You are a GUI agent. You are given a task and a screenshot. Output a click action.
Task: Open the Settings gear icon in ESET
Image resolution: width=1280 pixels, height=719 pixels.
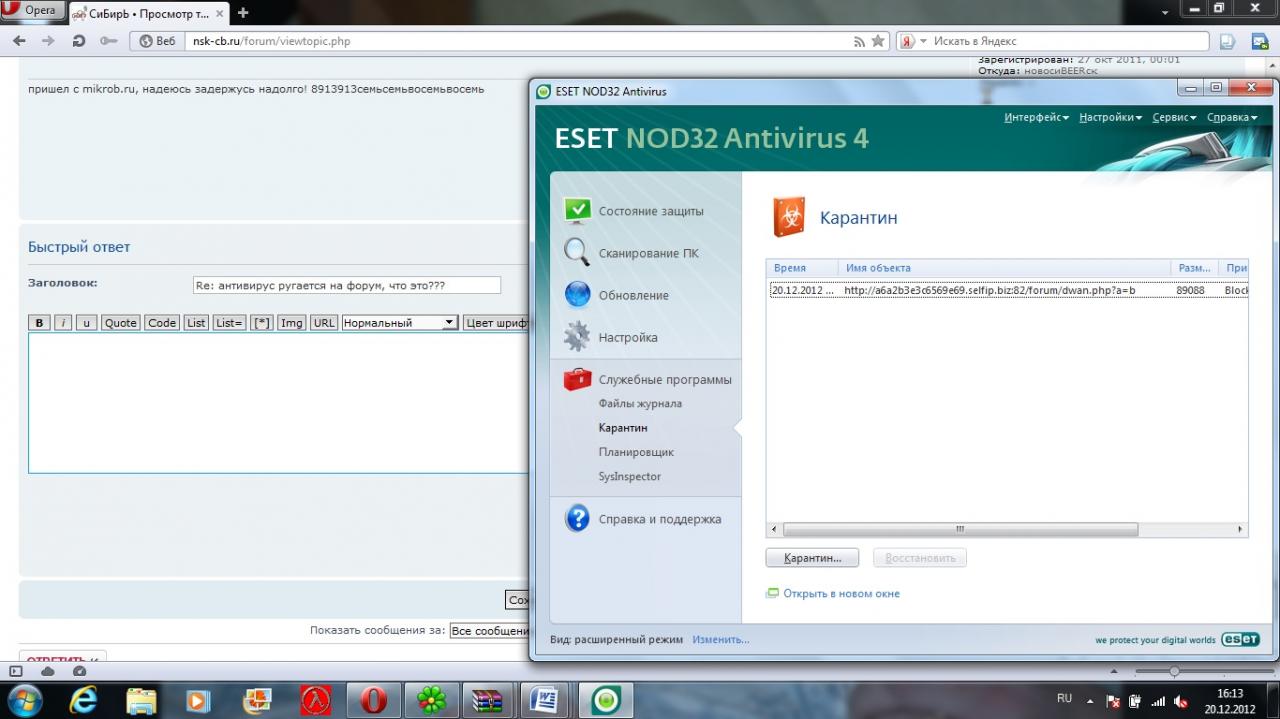pos(577,337)
